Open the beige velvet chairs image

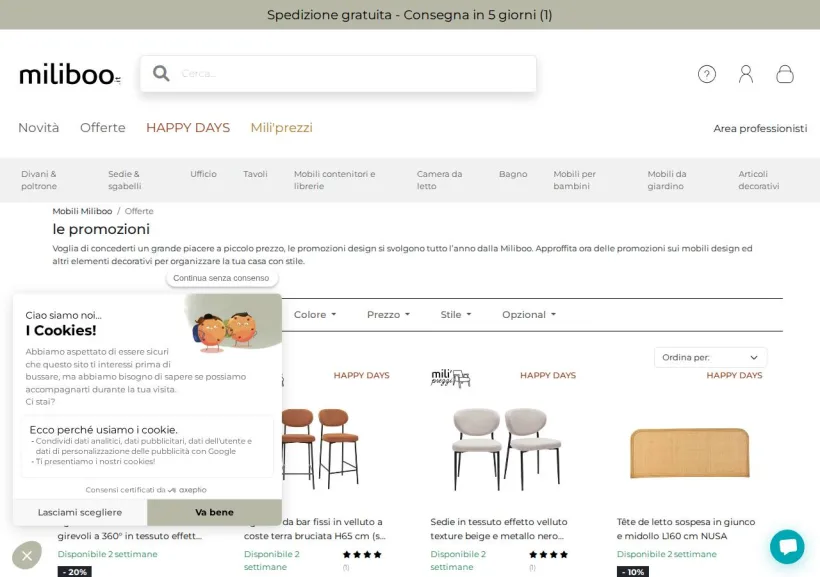(x=506, y=448)
